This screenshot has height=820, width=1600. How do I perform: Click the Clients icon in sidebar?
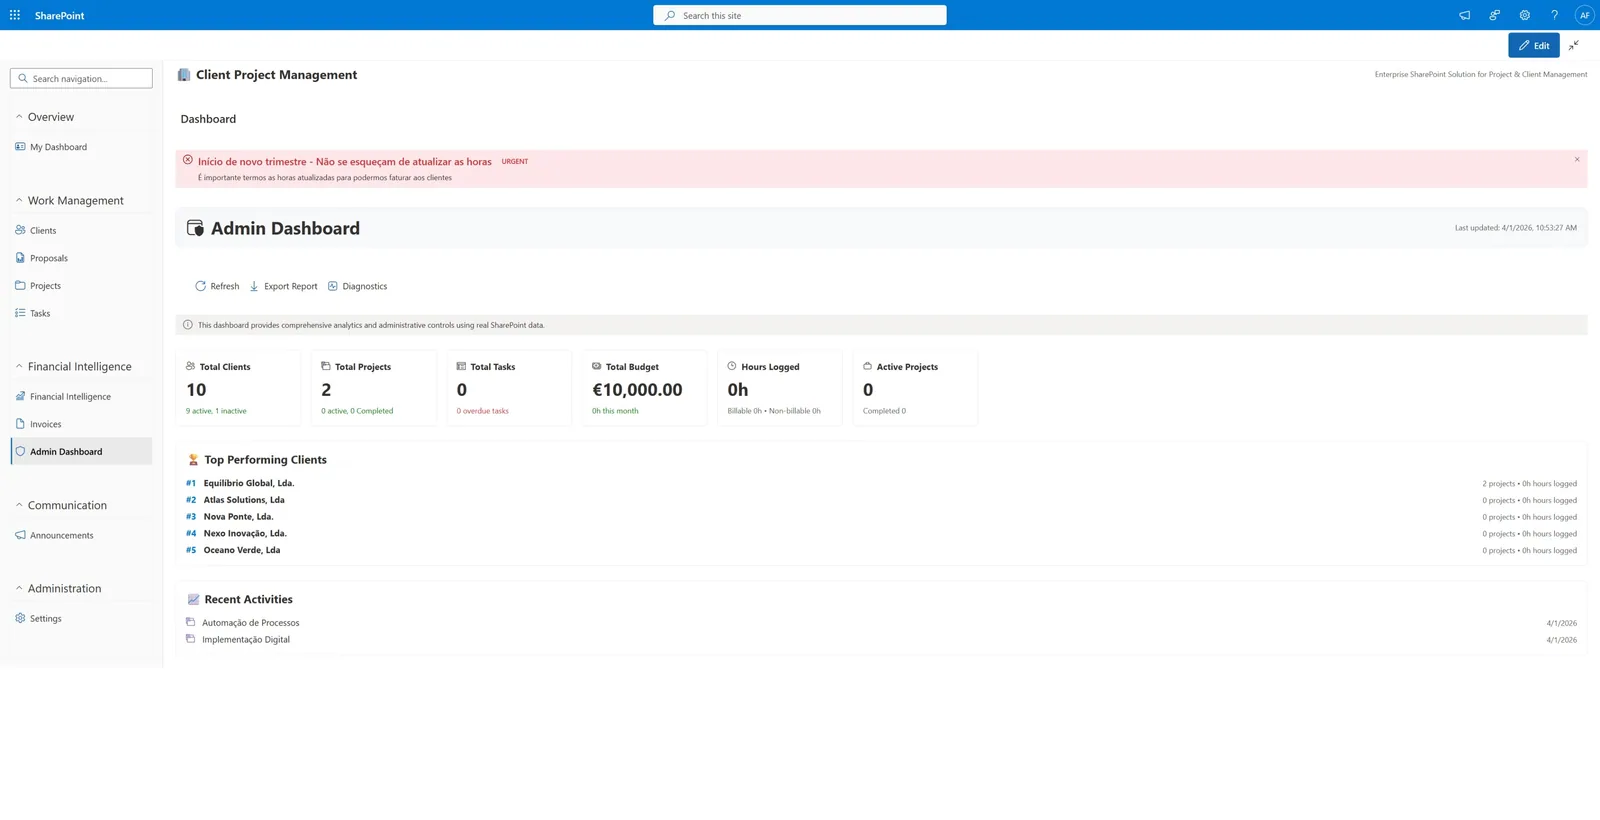tap(20, 230)
